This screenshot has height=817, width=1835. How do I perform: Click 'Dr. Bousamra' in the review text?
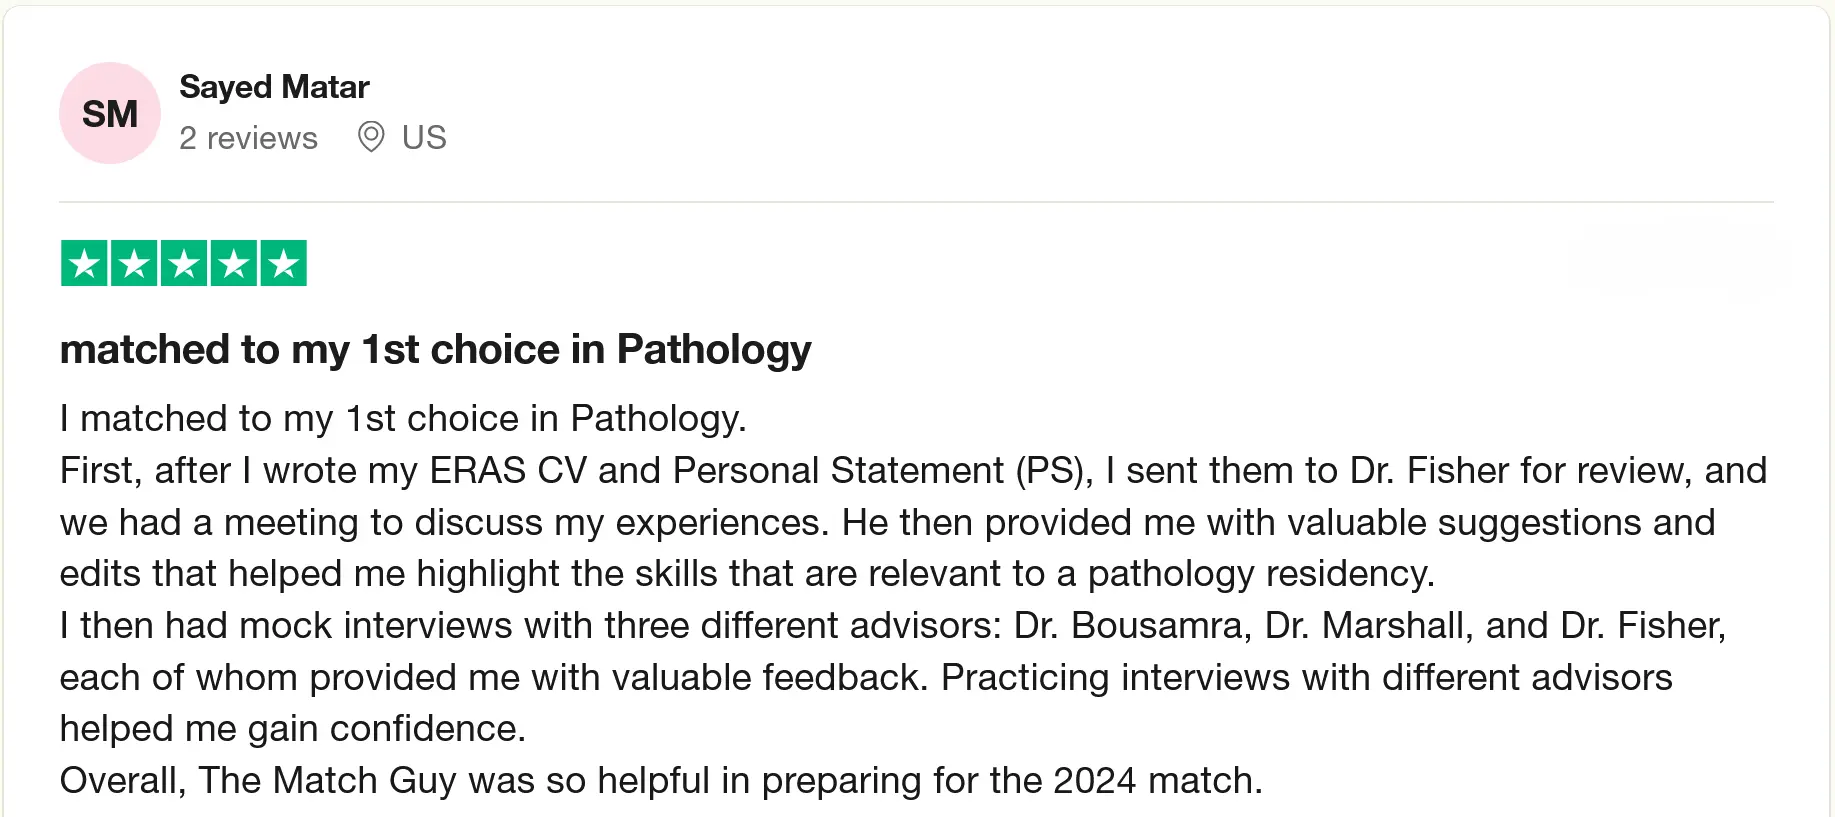tap(1132, 626)
